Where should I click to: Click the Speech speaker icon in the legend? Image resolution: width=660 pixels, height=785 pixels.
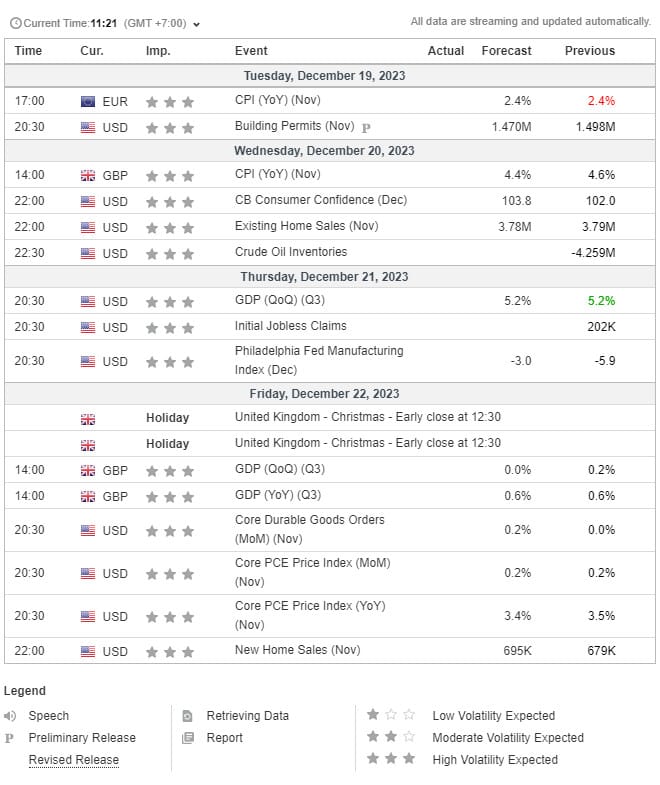[10, 716]
